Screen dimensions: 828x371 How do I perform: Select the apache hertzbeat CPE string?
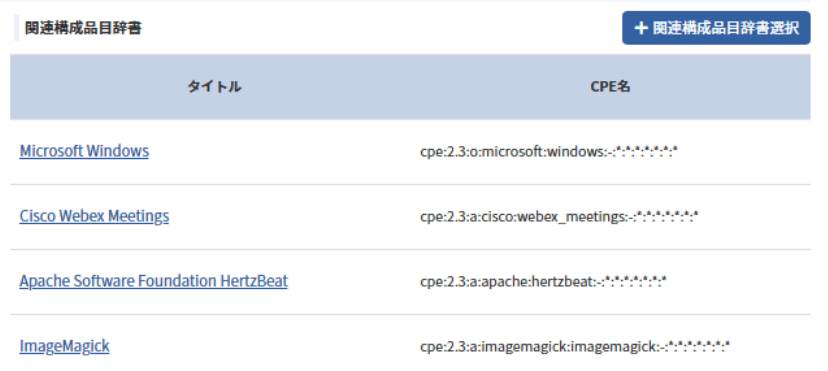click(543, 282)
